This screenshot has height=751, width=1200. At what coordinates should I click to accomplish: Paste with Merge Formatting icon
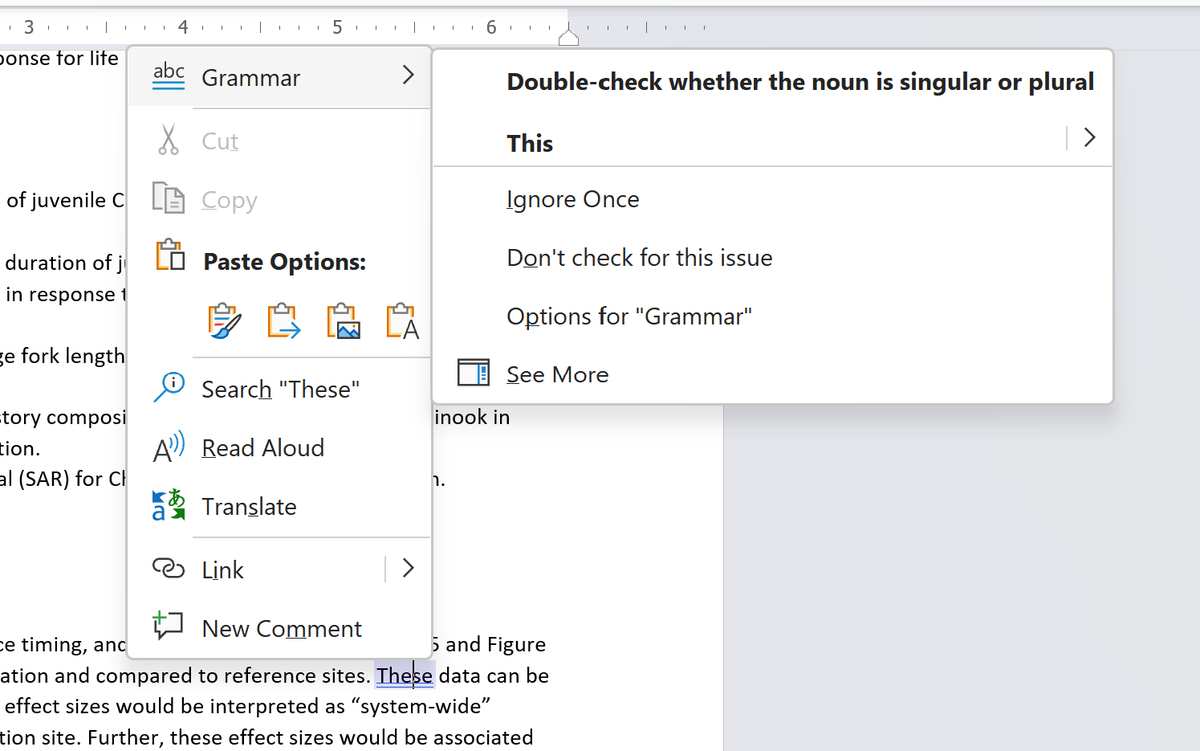[x=284, y=321]
